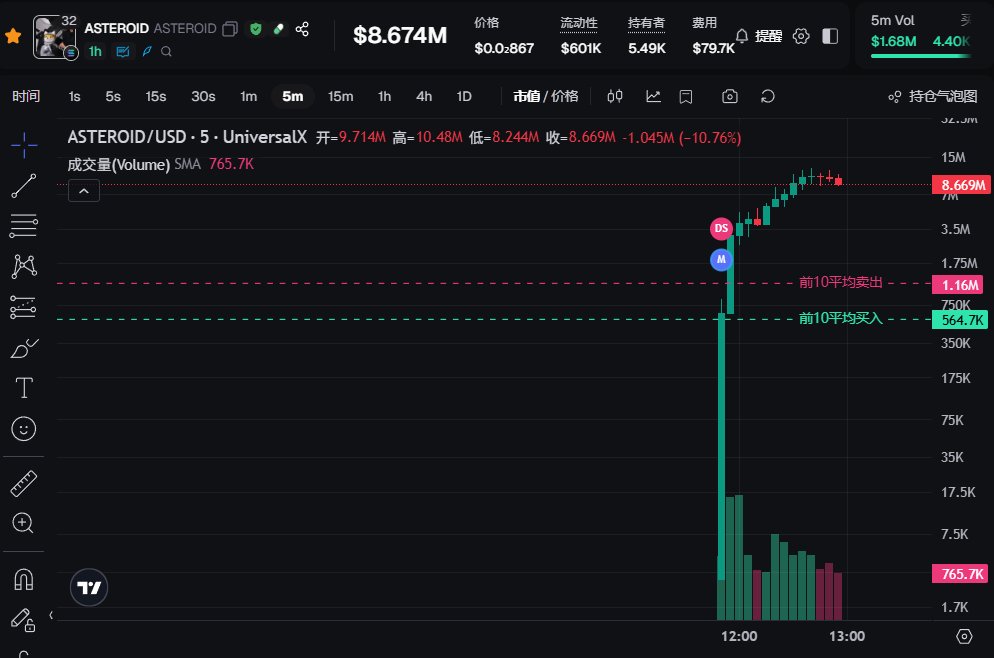The height and width of the screenshot is (658, 994).
Task: Take a chart snapshot with camera icon
Action: pos(730,96)
